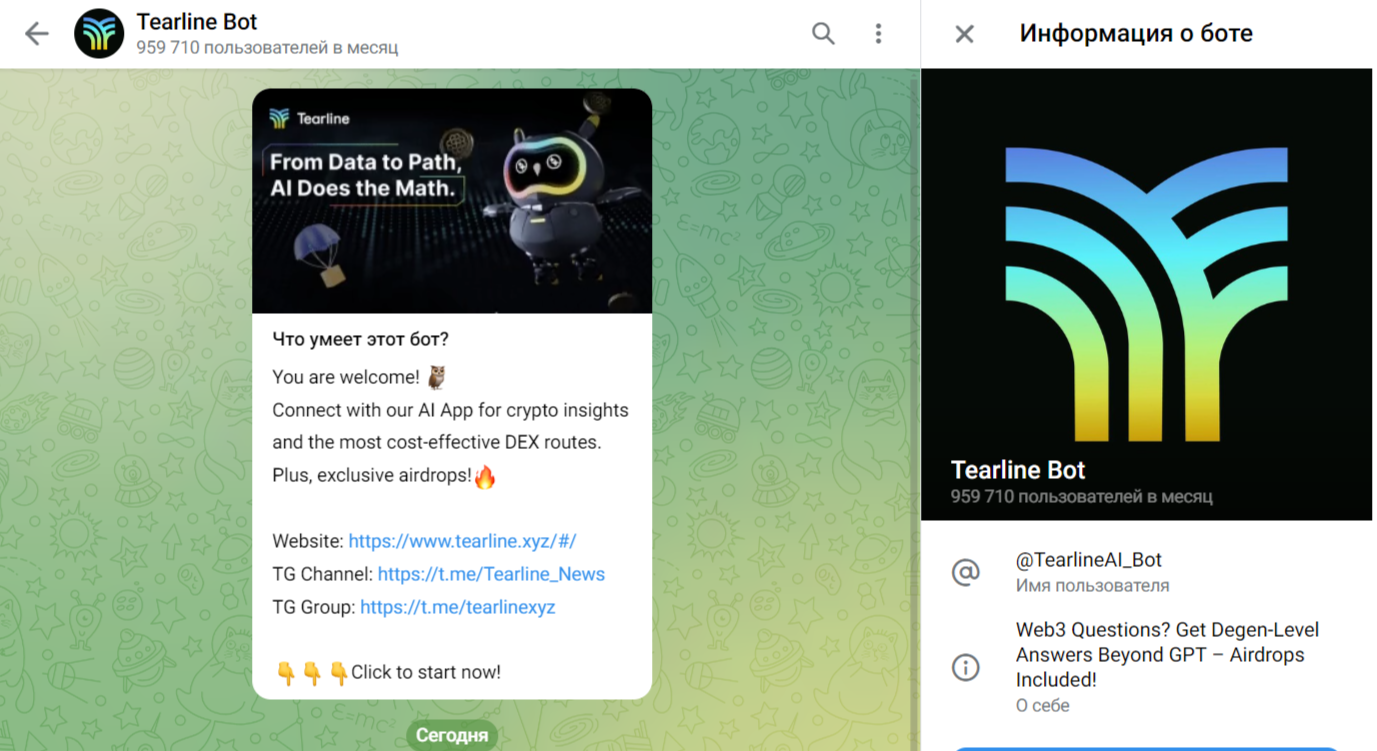The width and height of the screenshot is (1377, 751).
Task: Click the username @ icon
Action: click(x=966, y=572)
